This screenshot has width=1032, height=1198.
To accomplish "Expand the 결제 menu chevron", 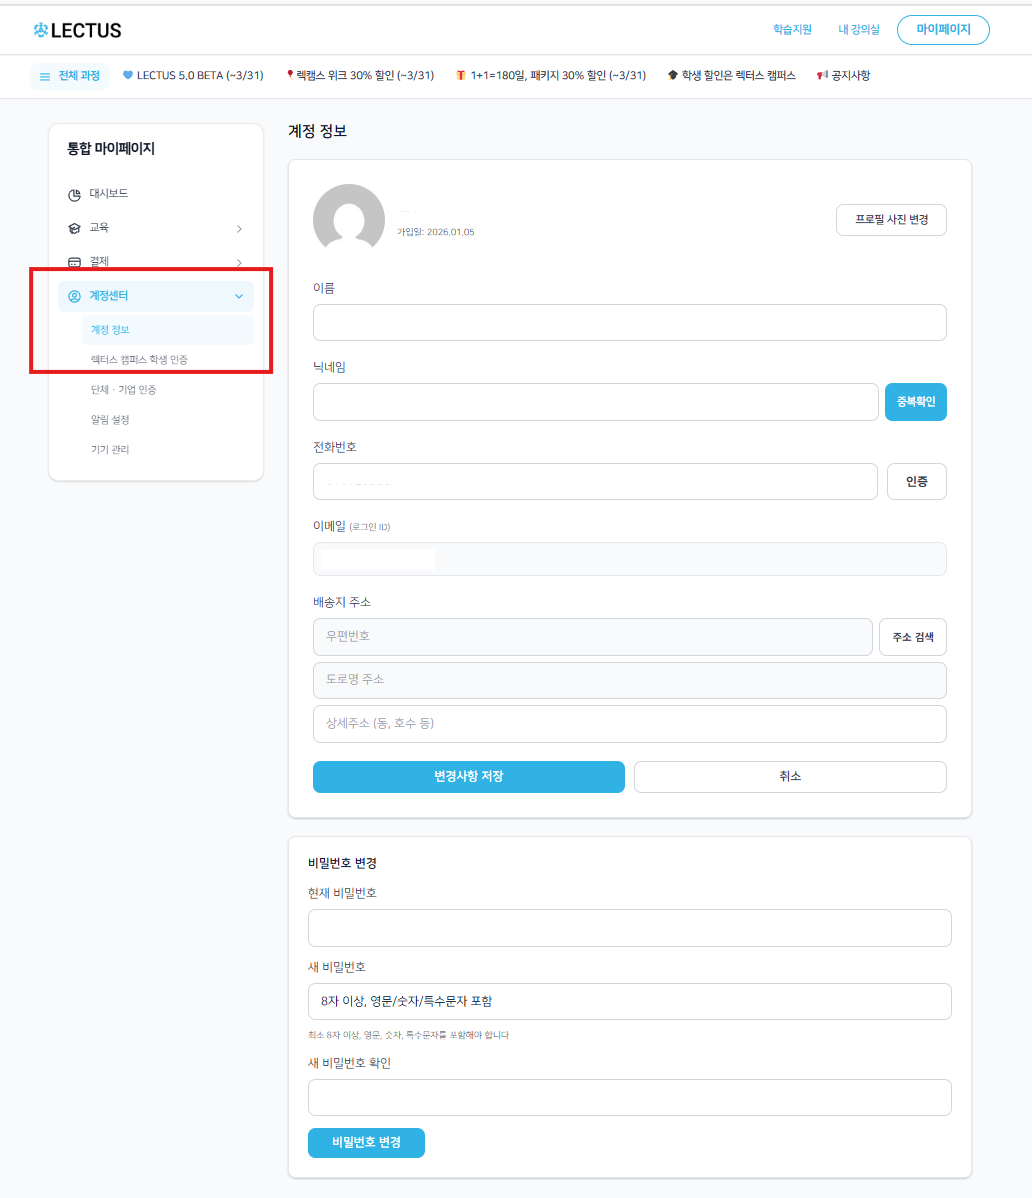I will (239, 263).
